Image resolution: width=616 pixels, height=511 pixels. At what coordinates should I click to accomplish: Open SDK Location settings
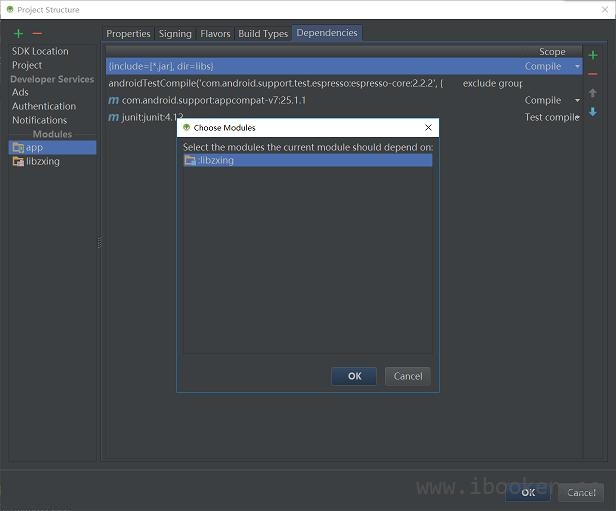click(40, 51)
